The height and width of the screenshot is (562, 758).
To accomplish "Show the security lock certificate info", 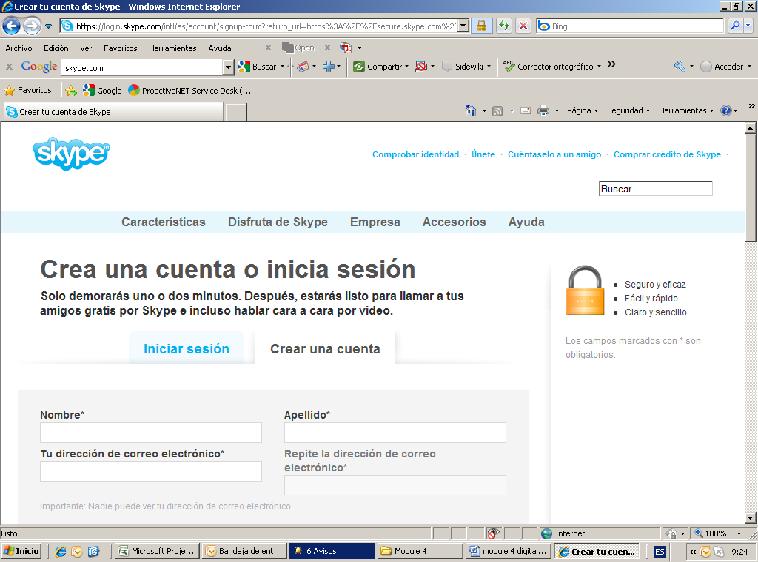I will (x=481, y=26).
